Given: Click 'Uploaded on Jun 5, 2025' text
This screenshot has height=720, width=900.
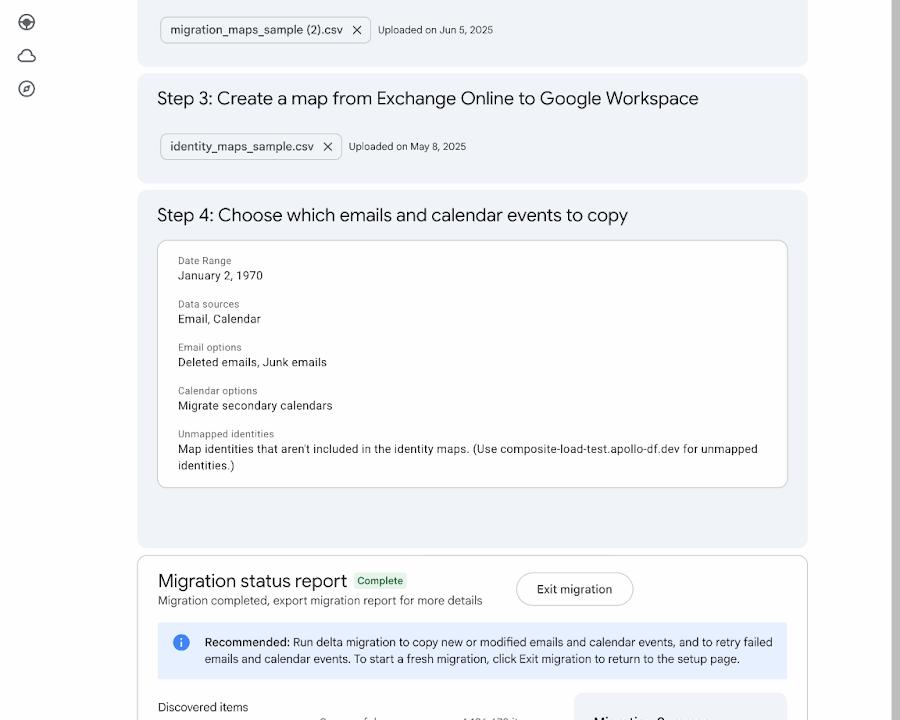Looking at the screenshot, I should tap(435, 30).
